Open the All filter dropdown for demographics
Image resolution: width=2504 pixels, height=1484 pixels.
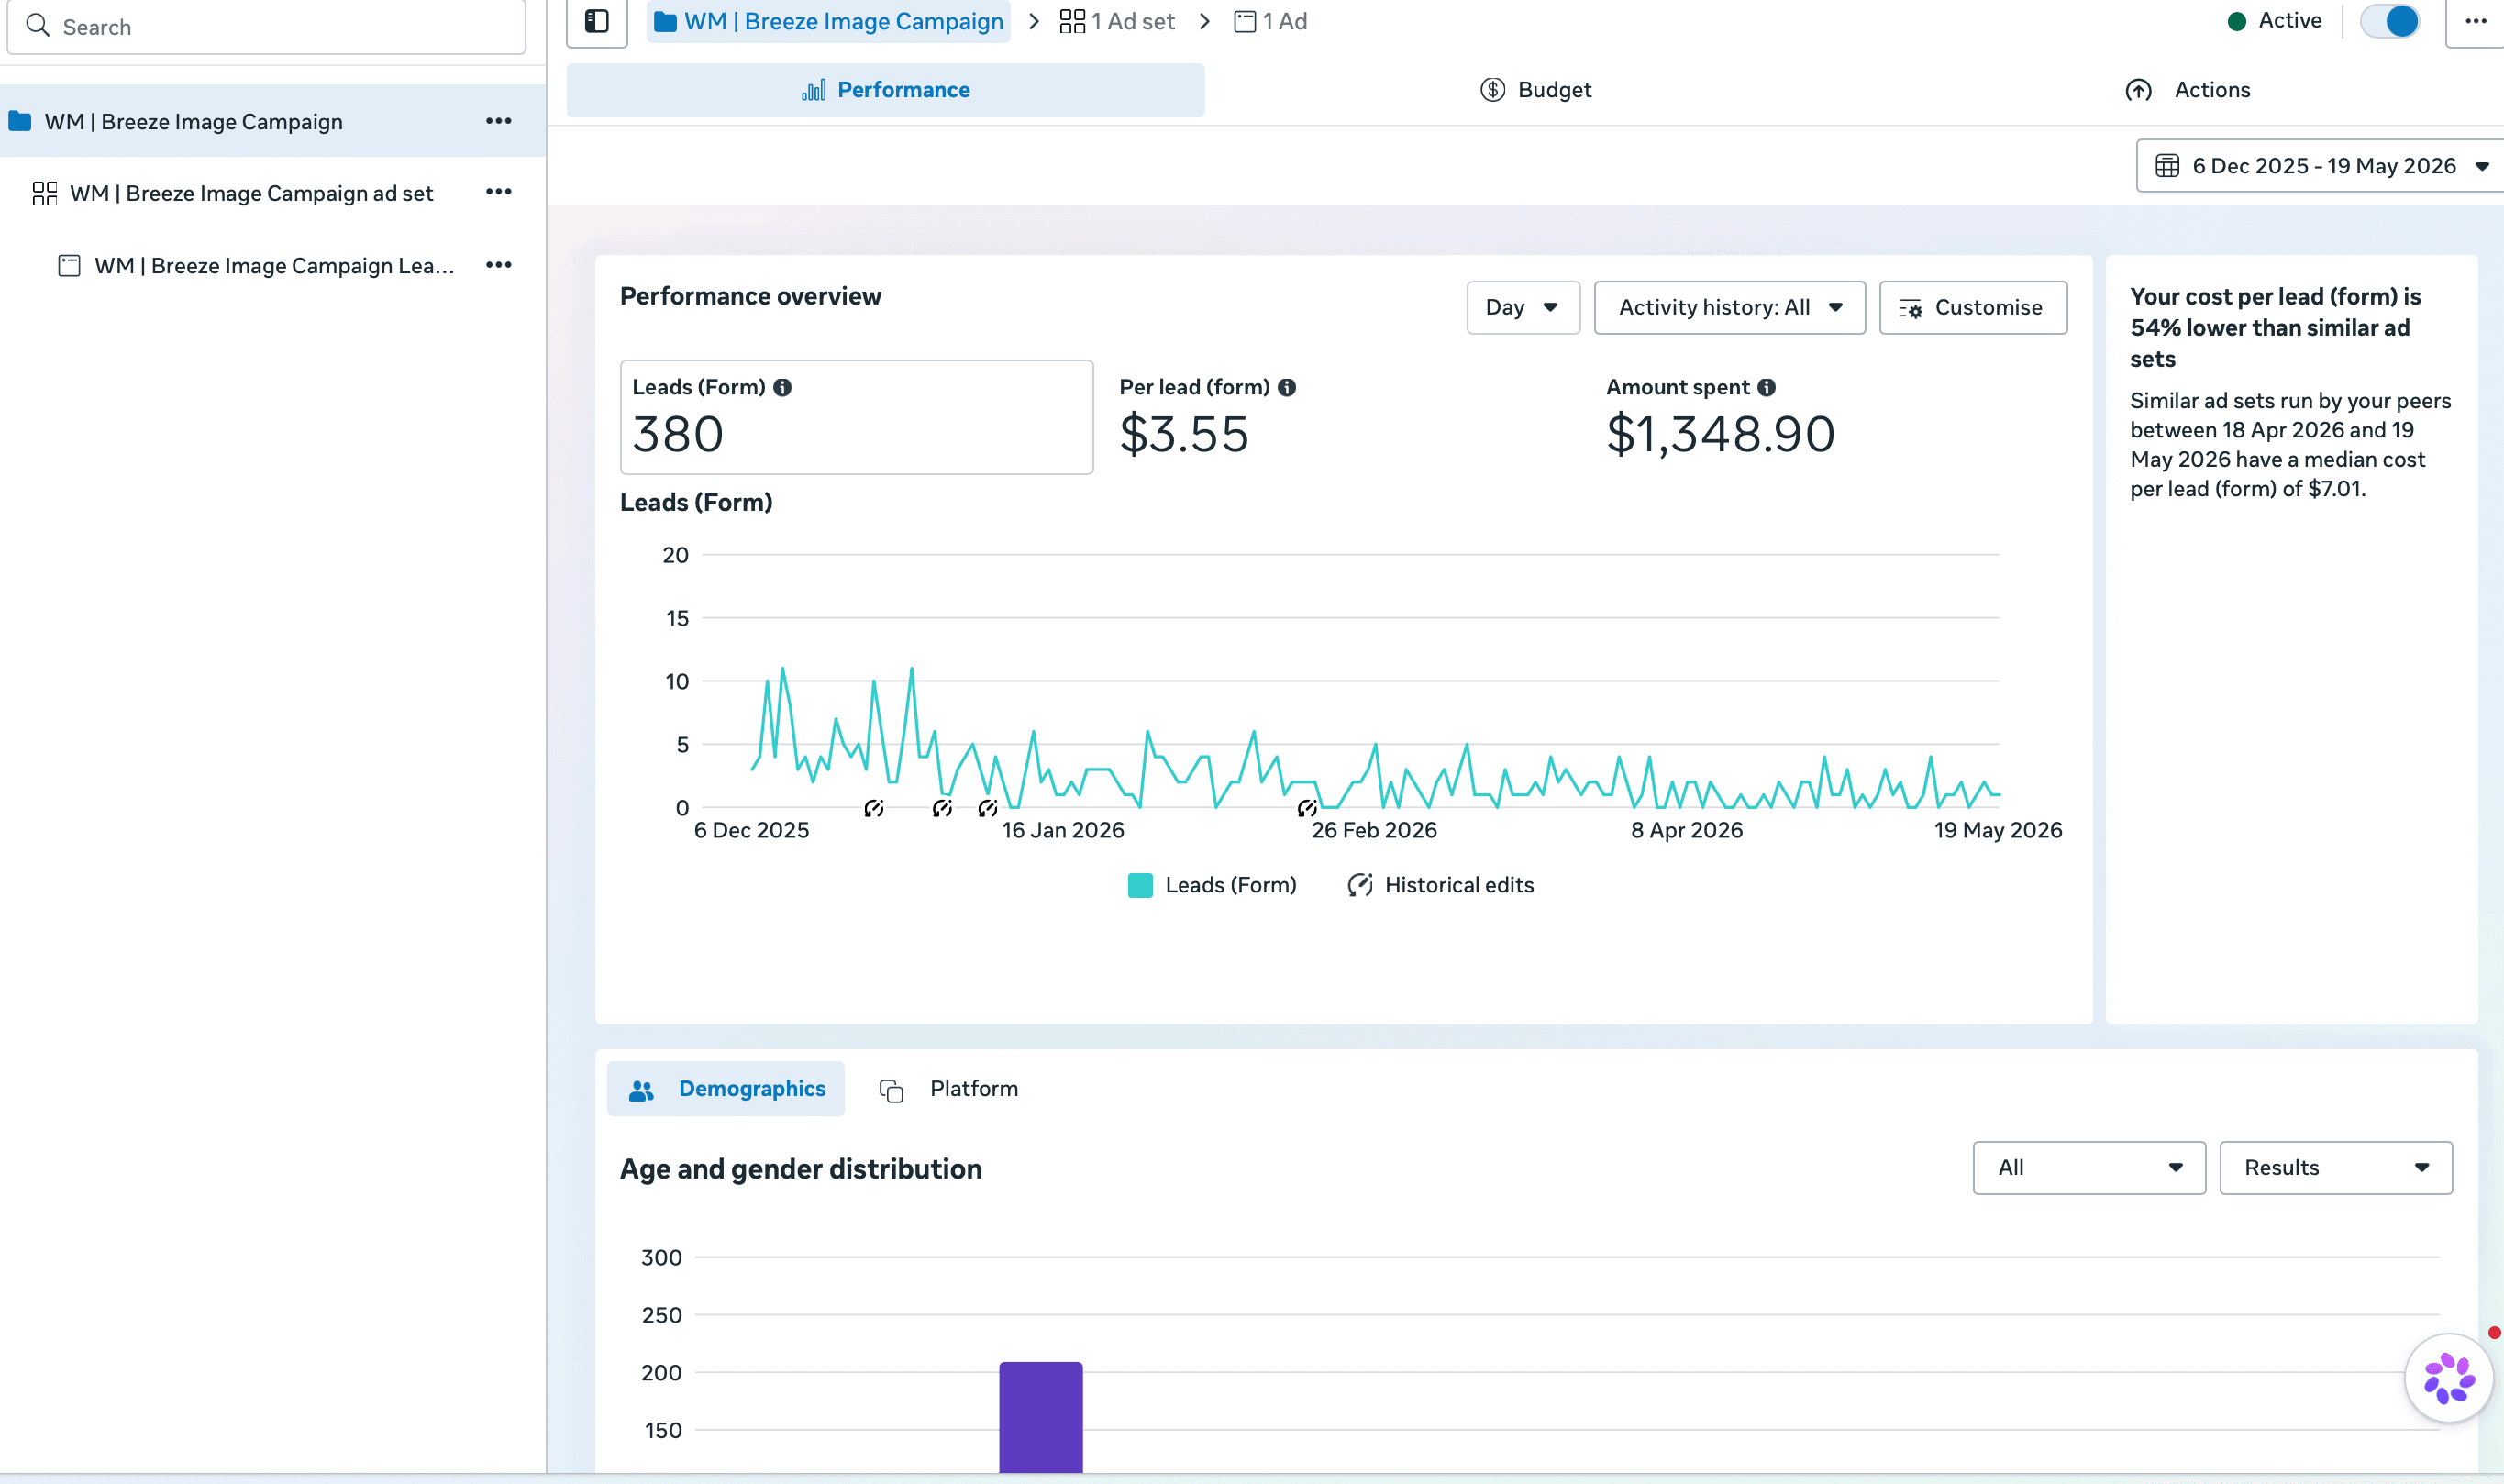coord(2089,1168)
